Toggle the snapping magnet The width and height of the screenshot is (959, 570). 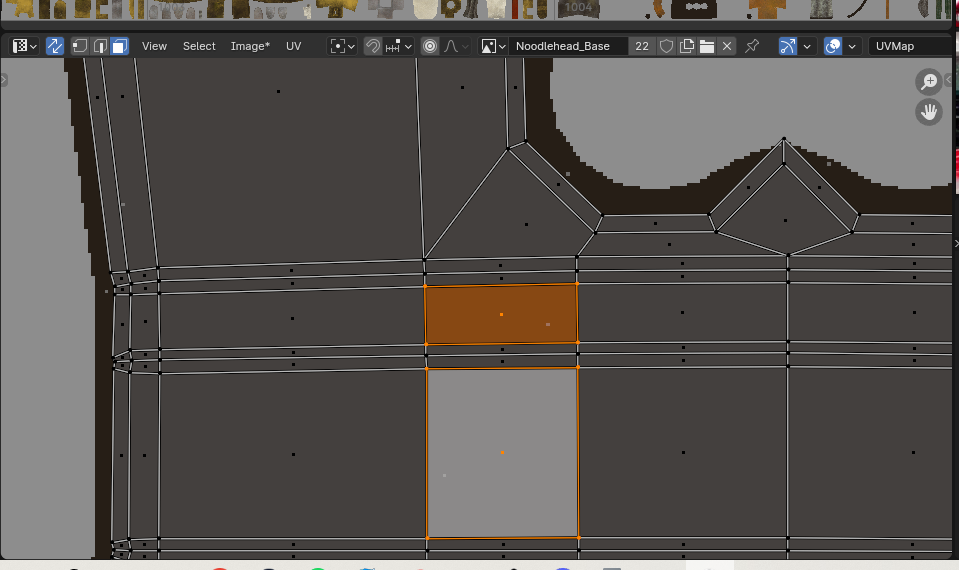coord(373,46)
